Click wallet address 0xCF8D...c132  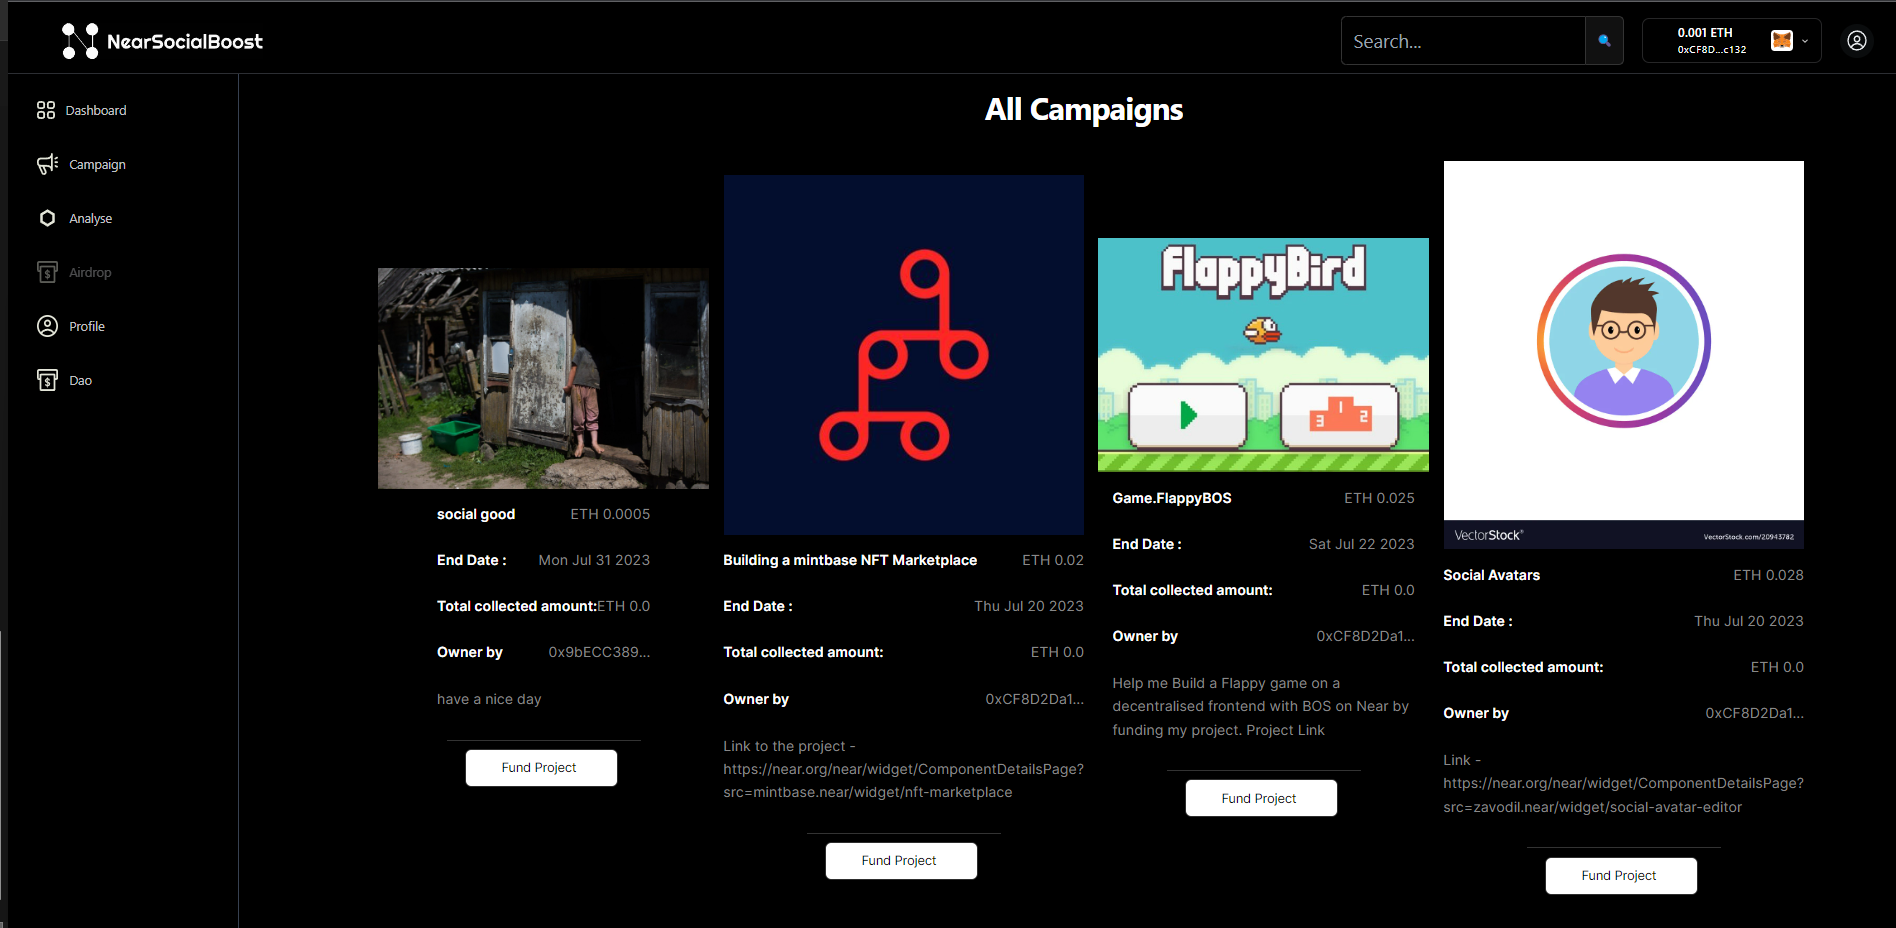point(1712,49)
